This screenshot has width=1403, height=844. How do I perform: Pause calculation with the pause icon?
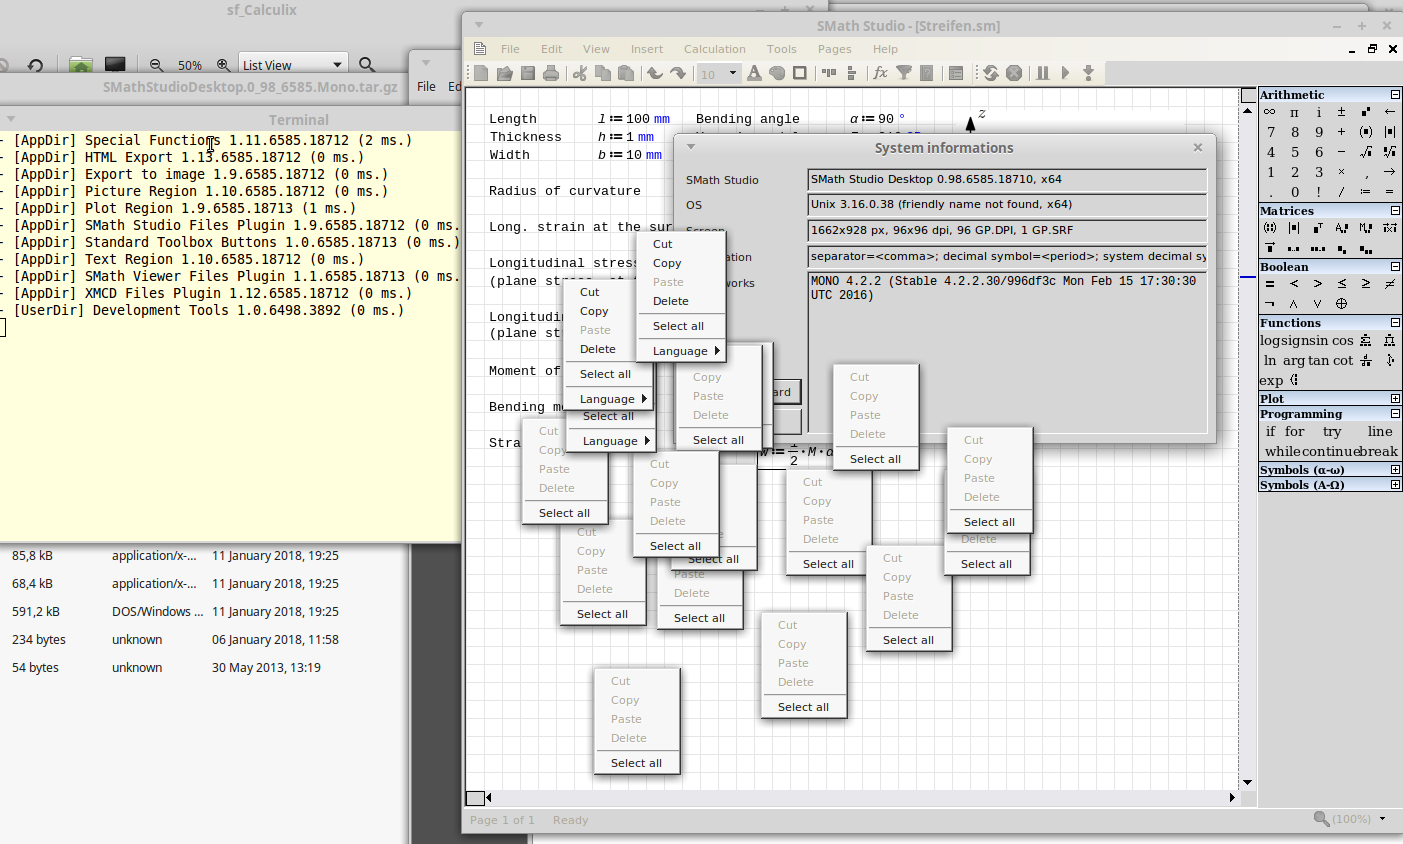click(x=1042, y=73)
